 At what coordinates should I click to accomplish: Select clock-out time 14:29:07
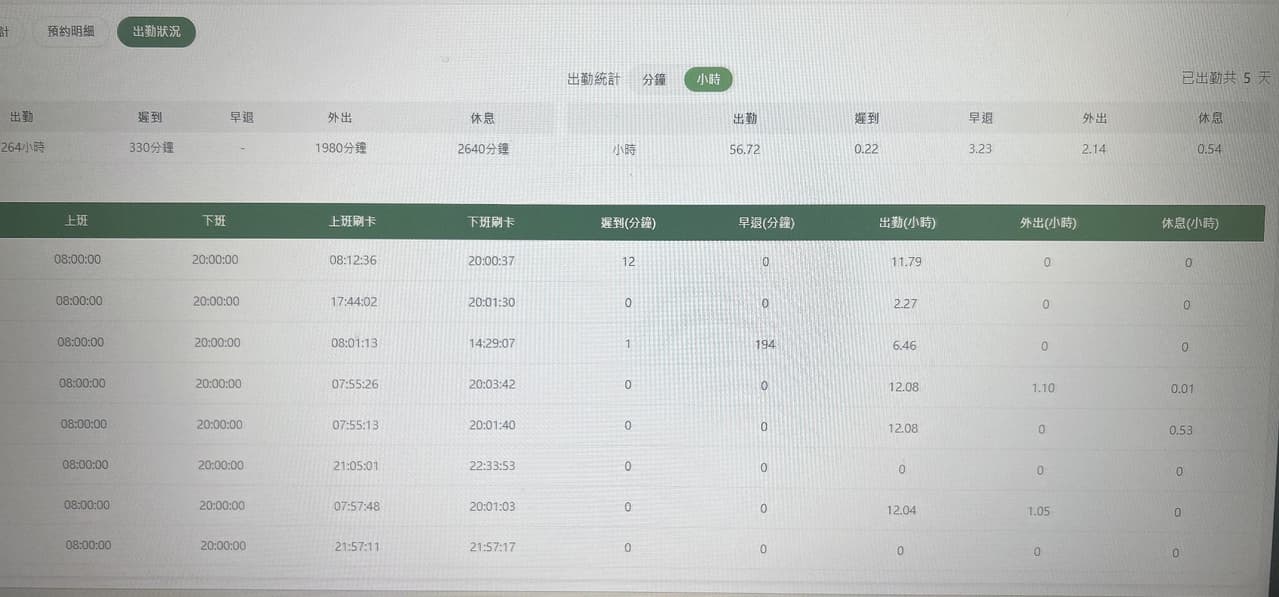point(491,343)
